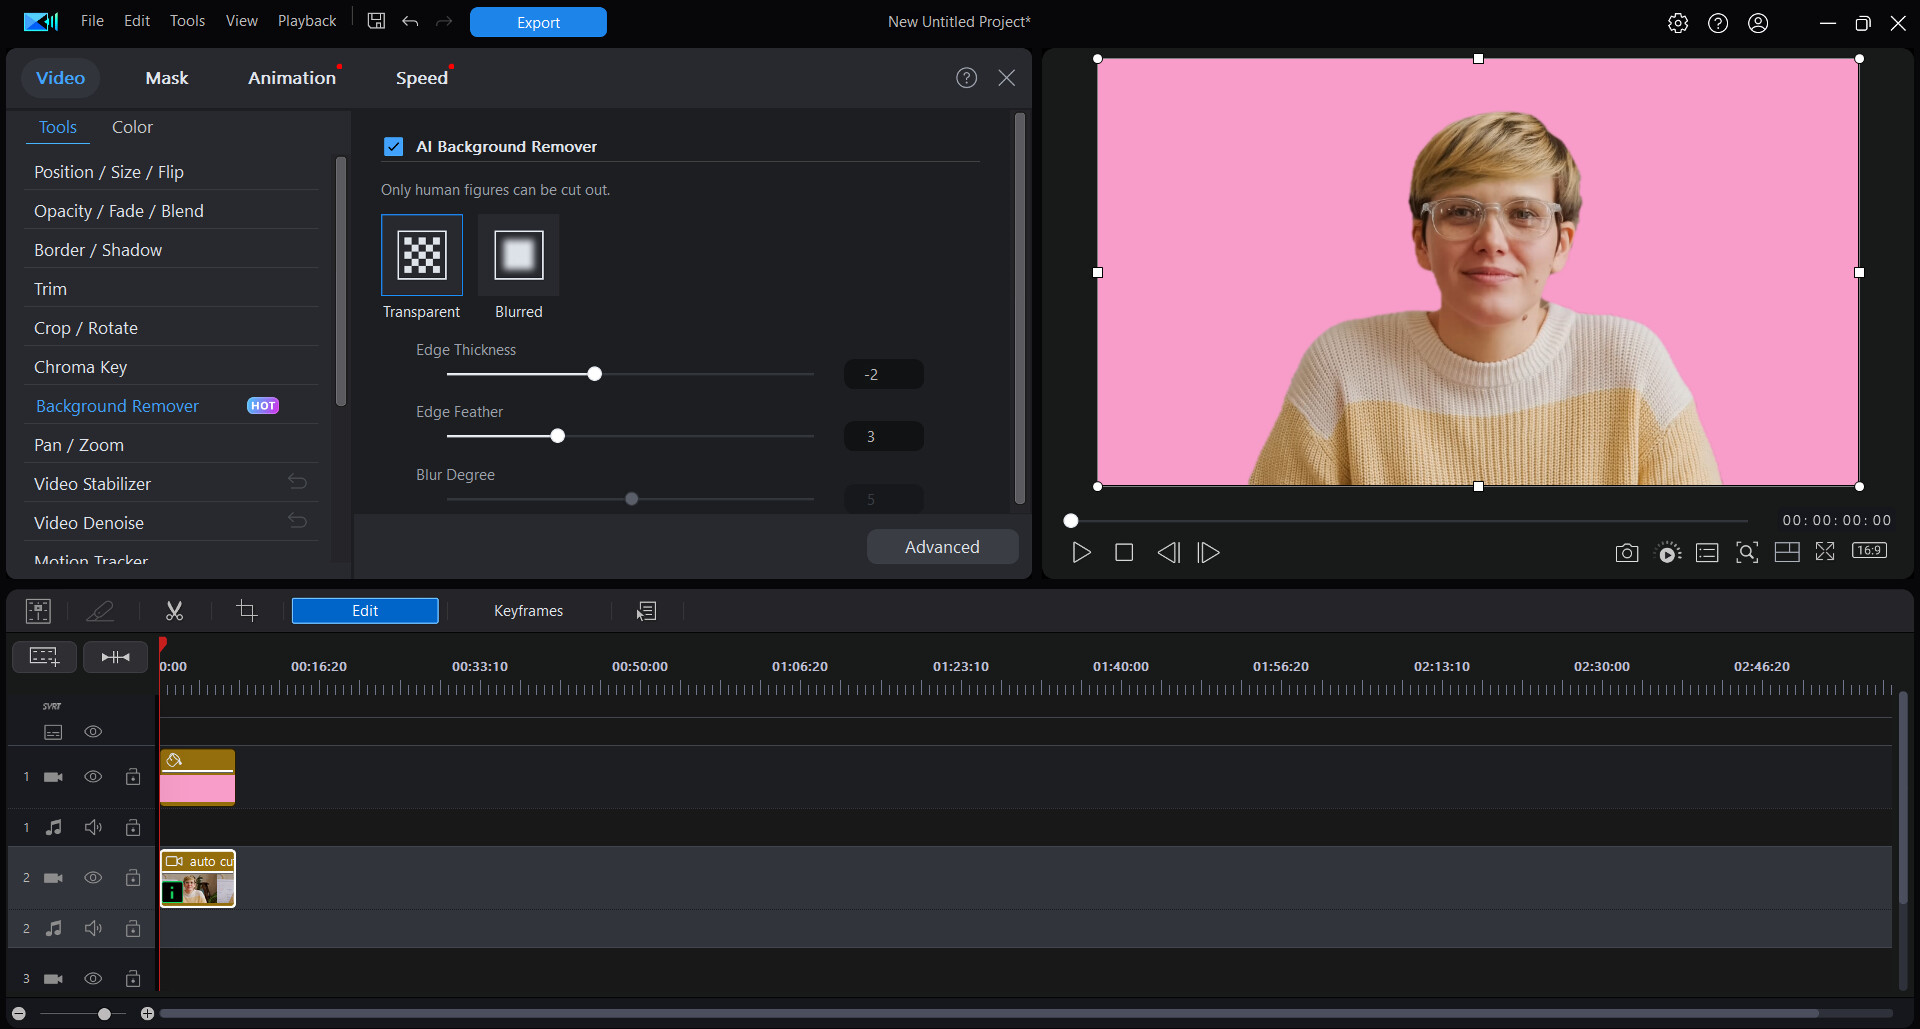Click the render preview icon below the preview
Image resolution: width=1920 pixels, height=1029 pixels.
click(x=1668, y=552)
